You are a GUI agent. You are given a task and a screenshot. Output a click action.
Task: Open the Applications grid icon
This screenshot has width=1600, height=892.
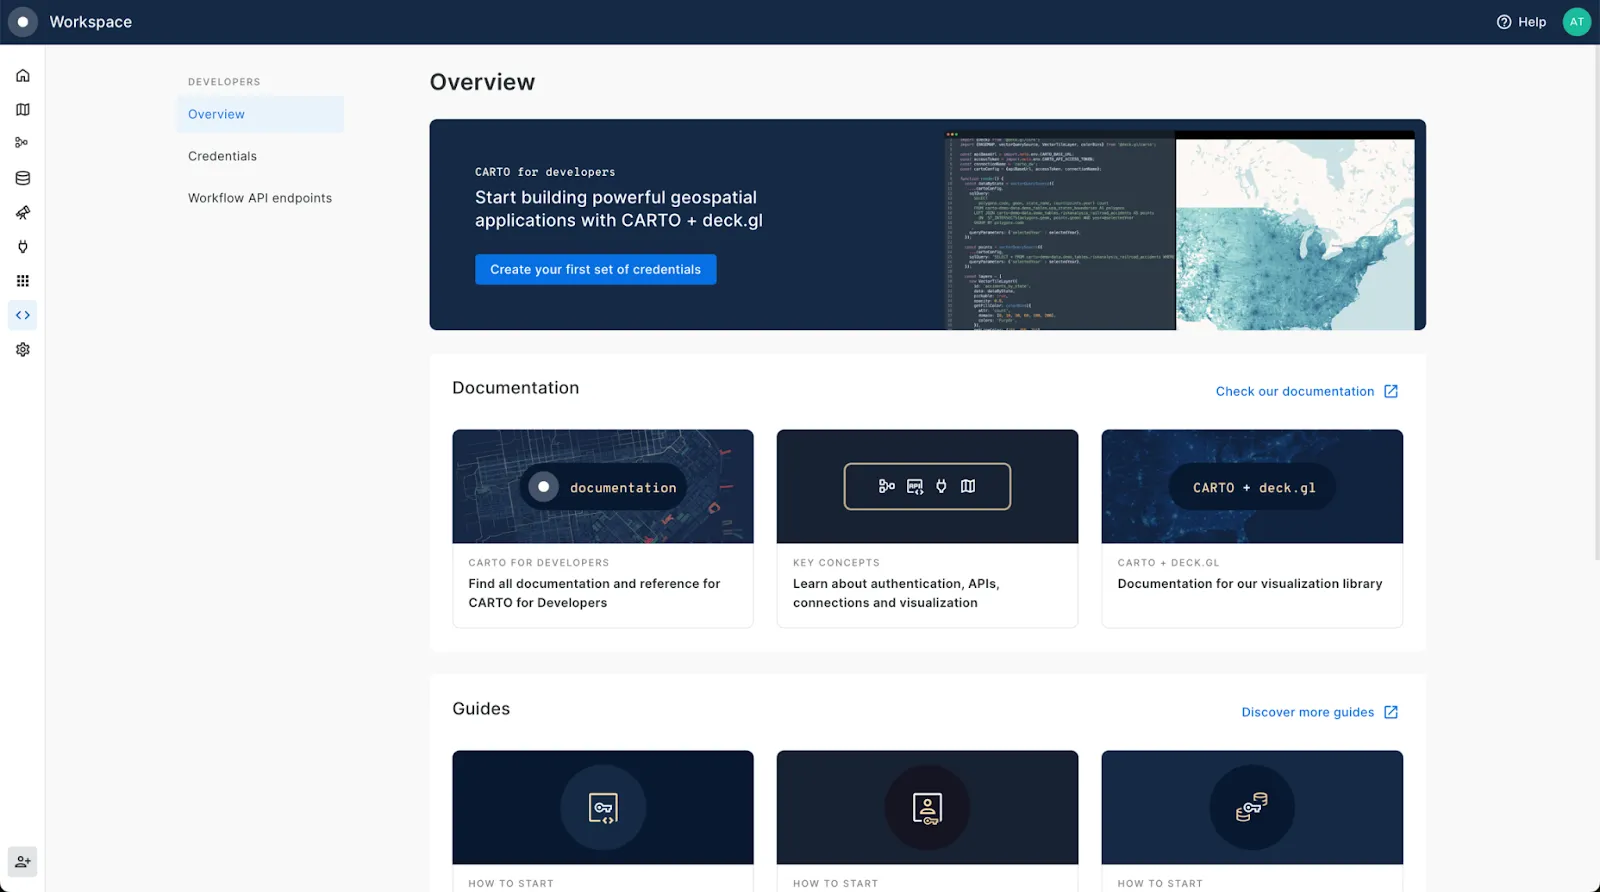22,281
